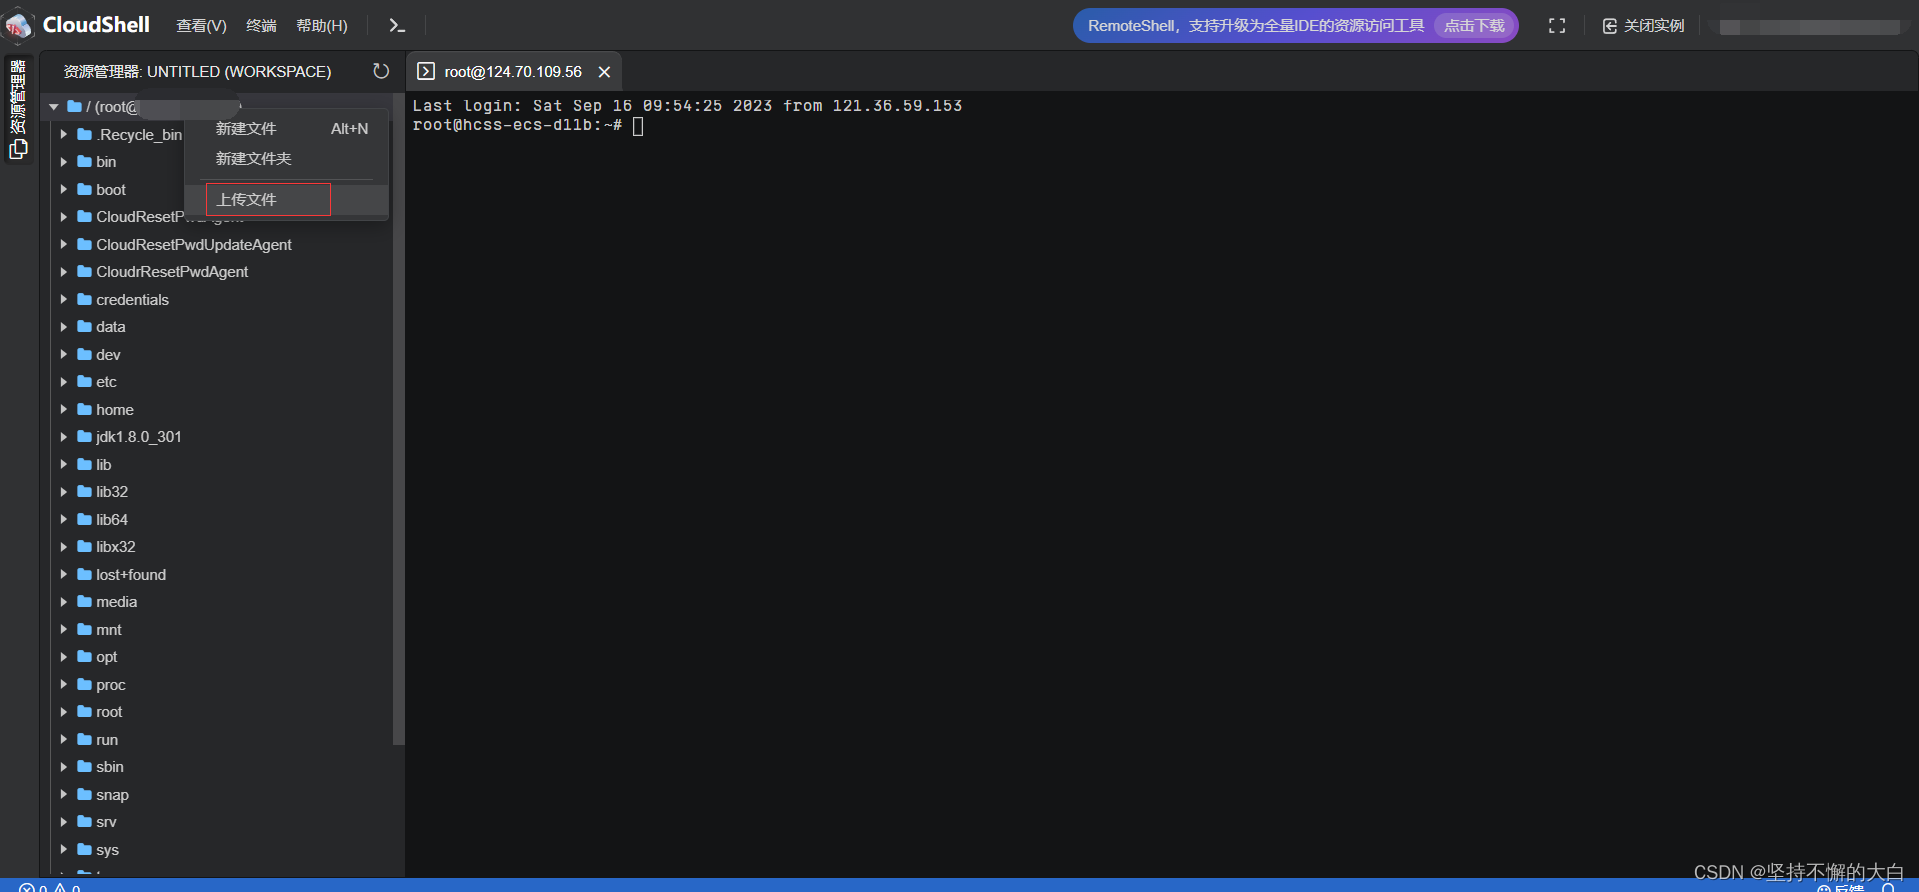Click the etc folder icon
Viewport: 1919px width, 892px height.
(85, 381)
